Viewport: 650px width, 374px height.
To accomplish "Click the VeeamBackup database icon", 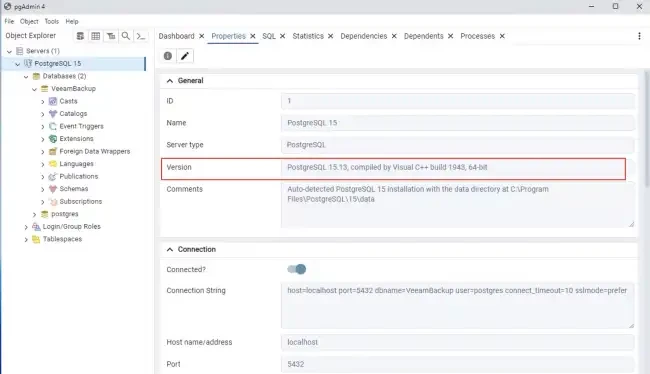I will (x=44, y=89).
